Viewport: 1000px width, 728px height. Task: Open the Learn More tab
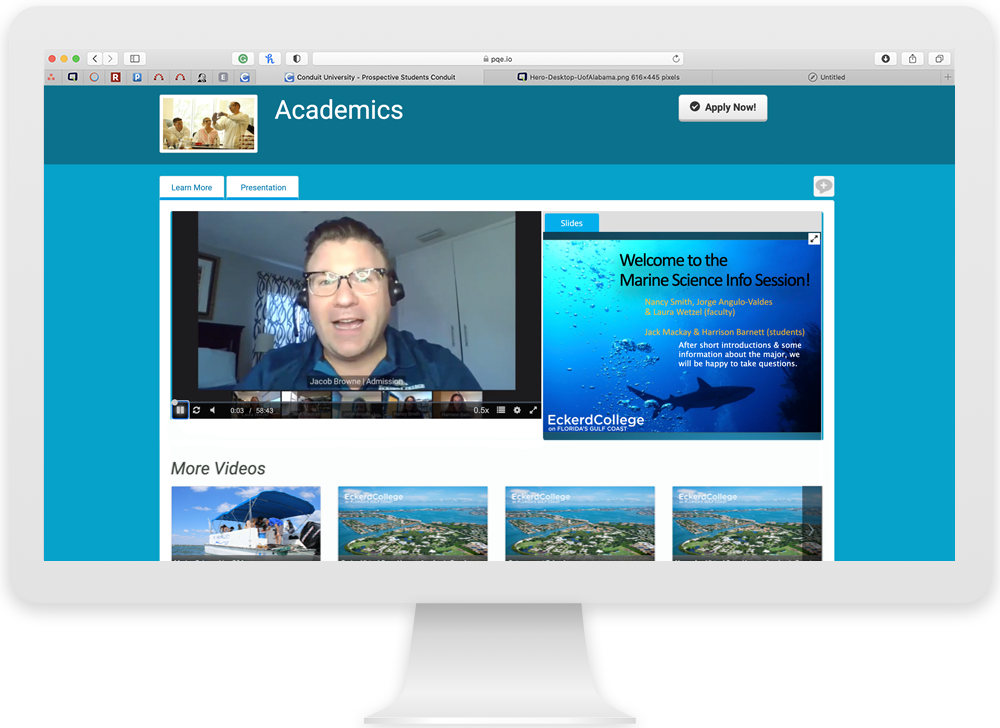(x=191, y=187)
